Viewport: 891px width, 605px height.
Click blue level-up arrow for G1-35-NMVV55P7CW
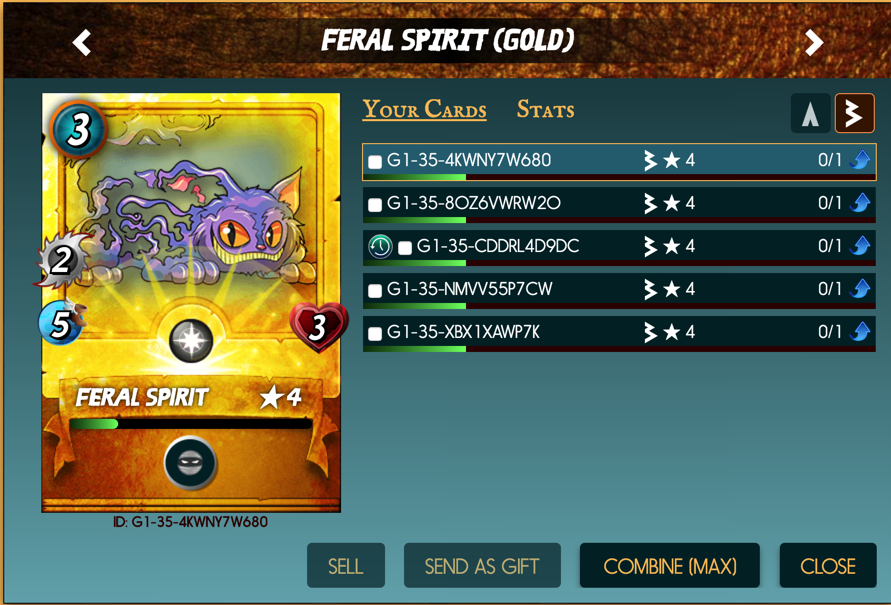tap(860, 289)
